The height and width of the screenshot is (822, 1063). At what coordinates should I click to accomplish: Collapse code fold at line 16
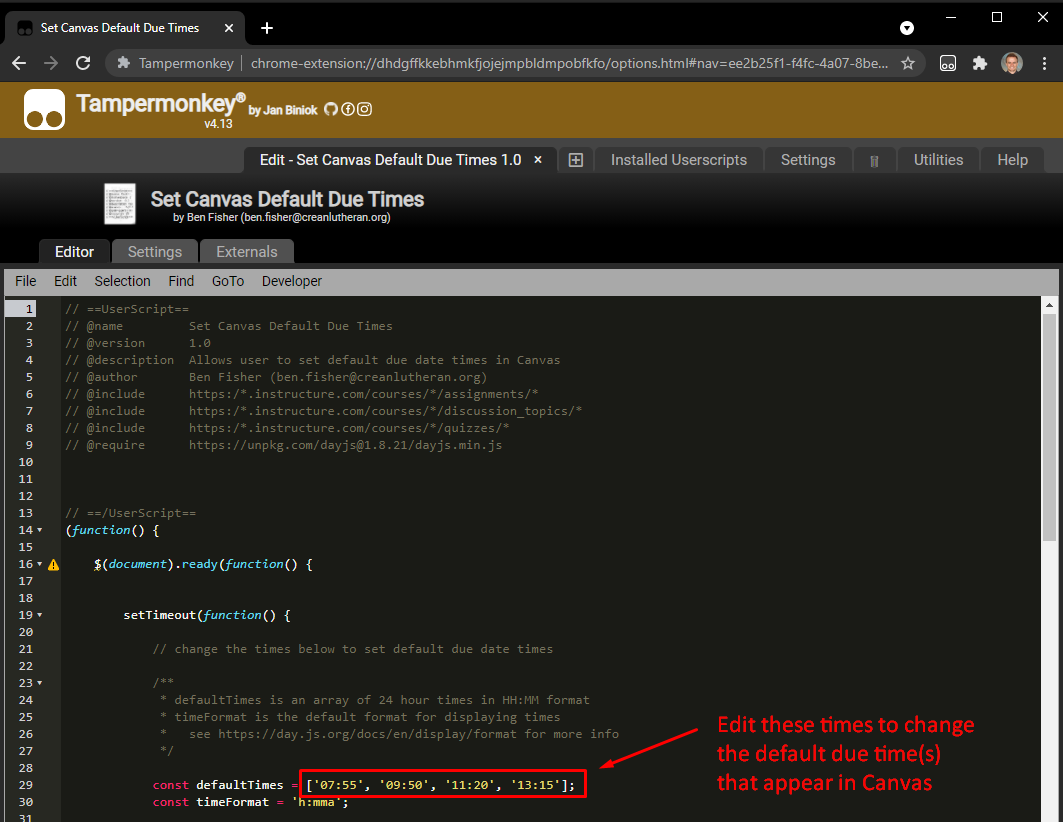click(39, 564)
